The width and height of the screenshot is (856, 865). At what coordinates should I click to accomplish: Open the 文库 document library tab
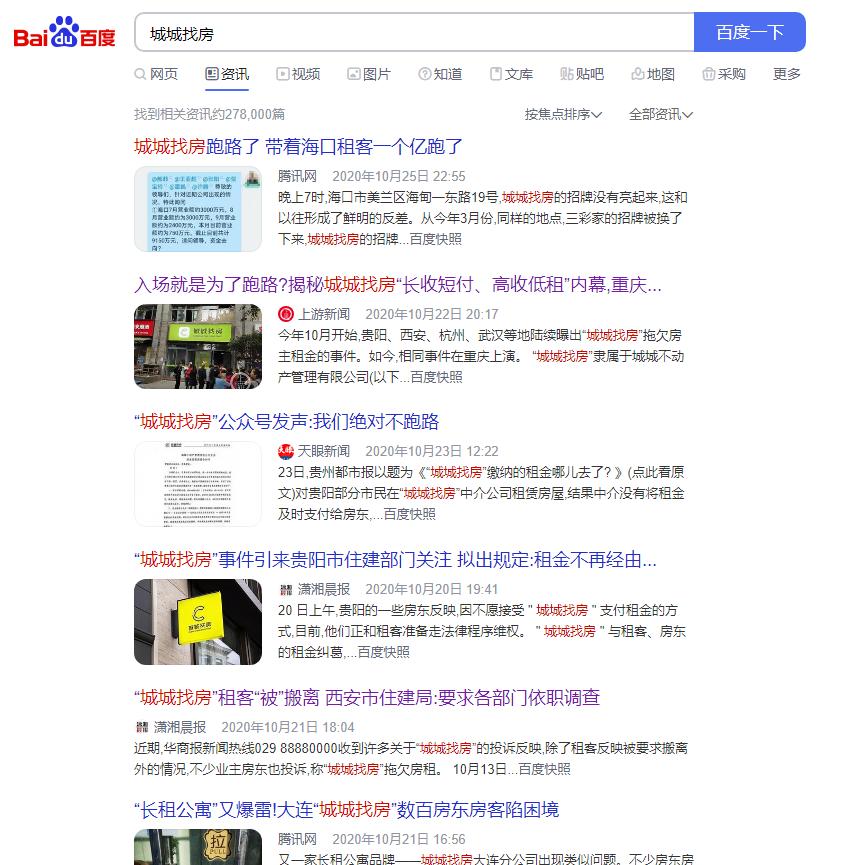coord(511,74)
